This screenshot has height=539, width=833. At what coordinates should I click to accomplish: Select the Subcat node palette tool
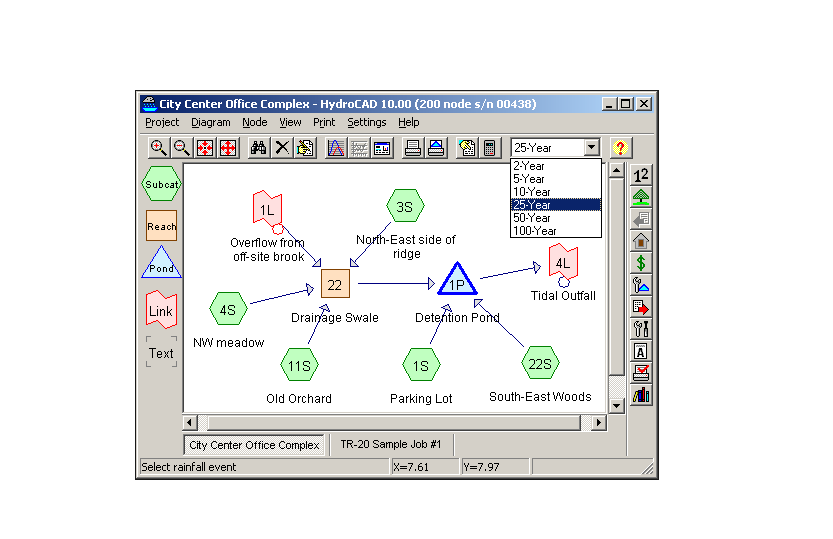(162, 184)
